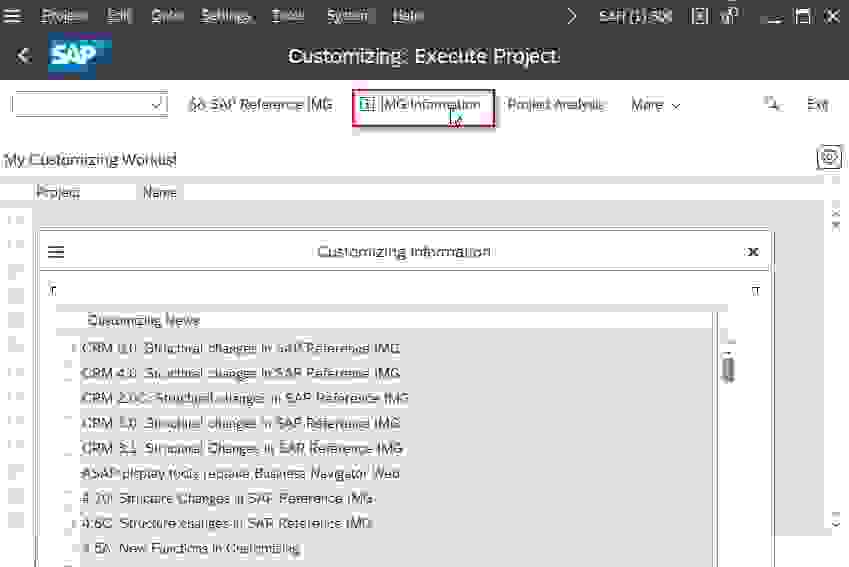The width and height of the screenshot is (849, 567).
Task: Select the CRM 2007 structural changes row
Action: click(244, 398)
